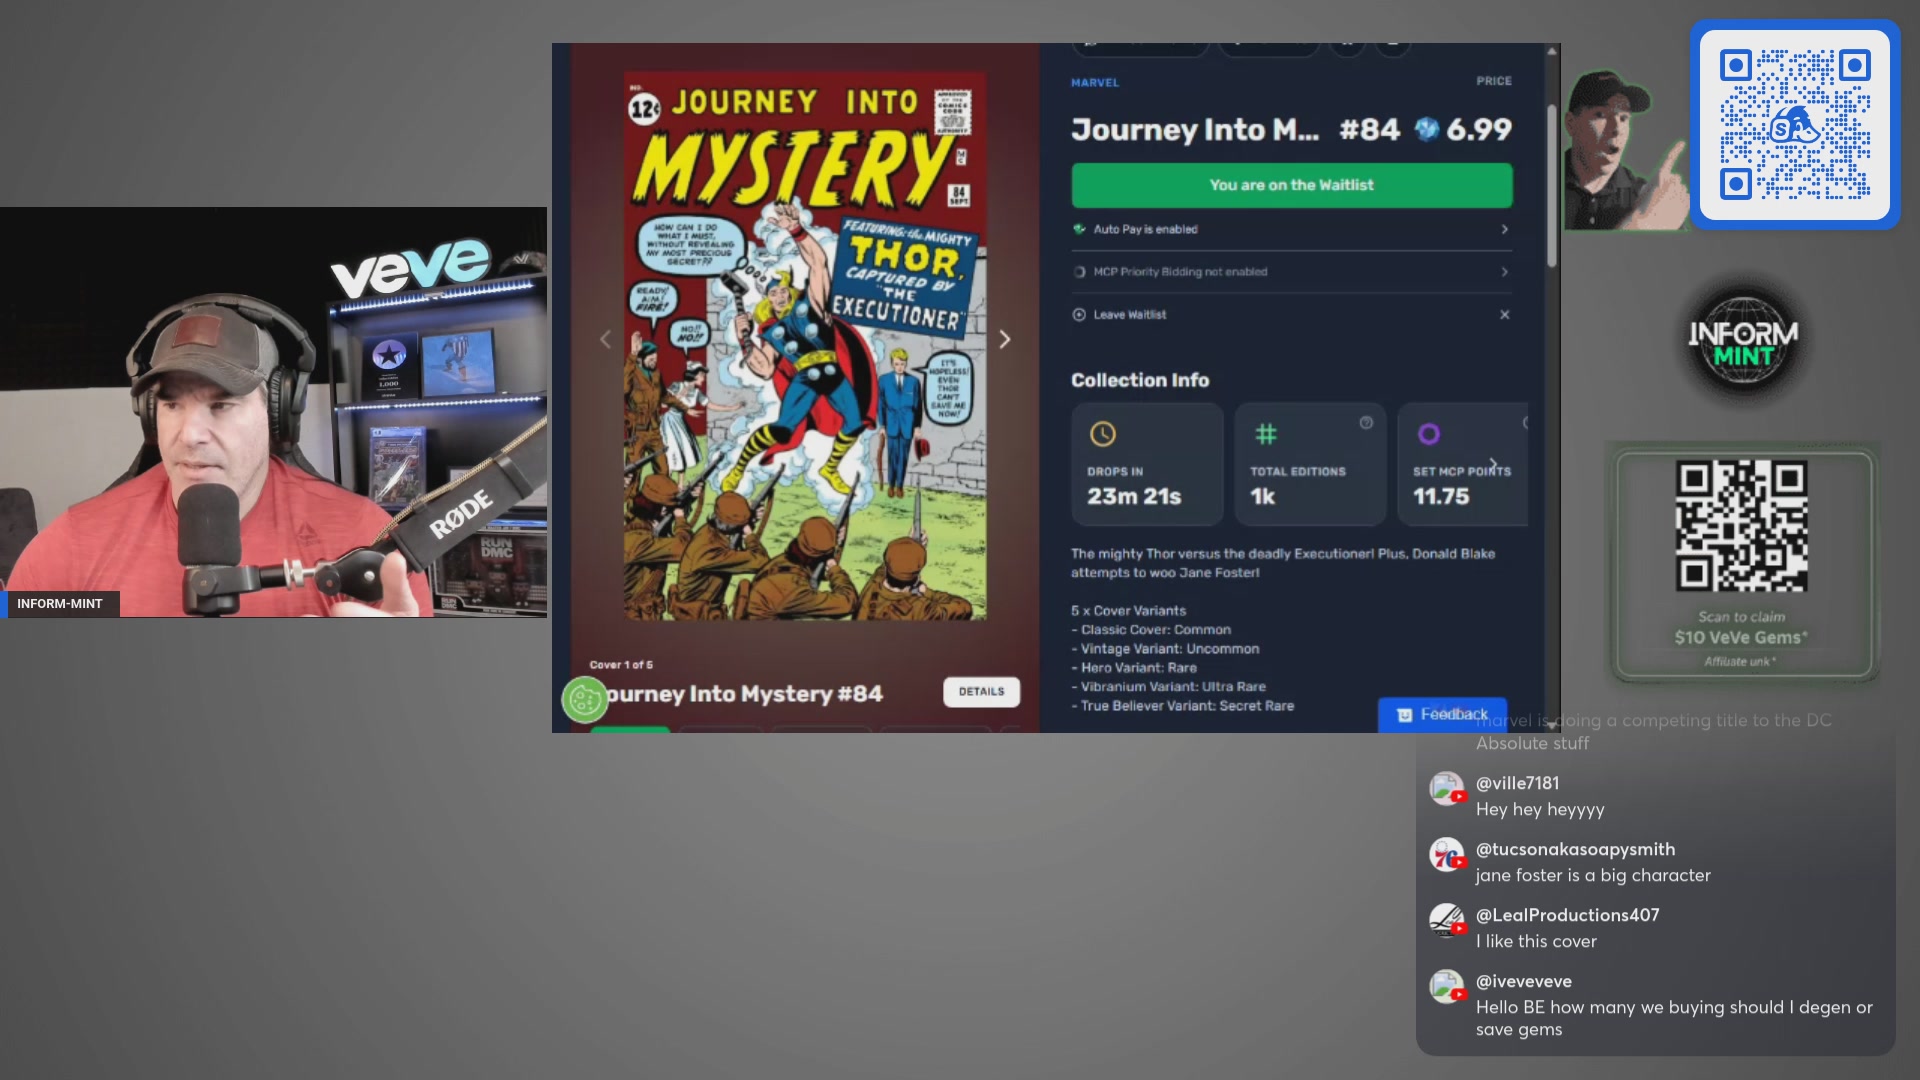Click the 'Vibranium Variant: Ultra Rare' line
Screen dimensions: 1920x1080
tap(1169, 687)
